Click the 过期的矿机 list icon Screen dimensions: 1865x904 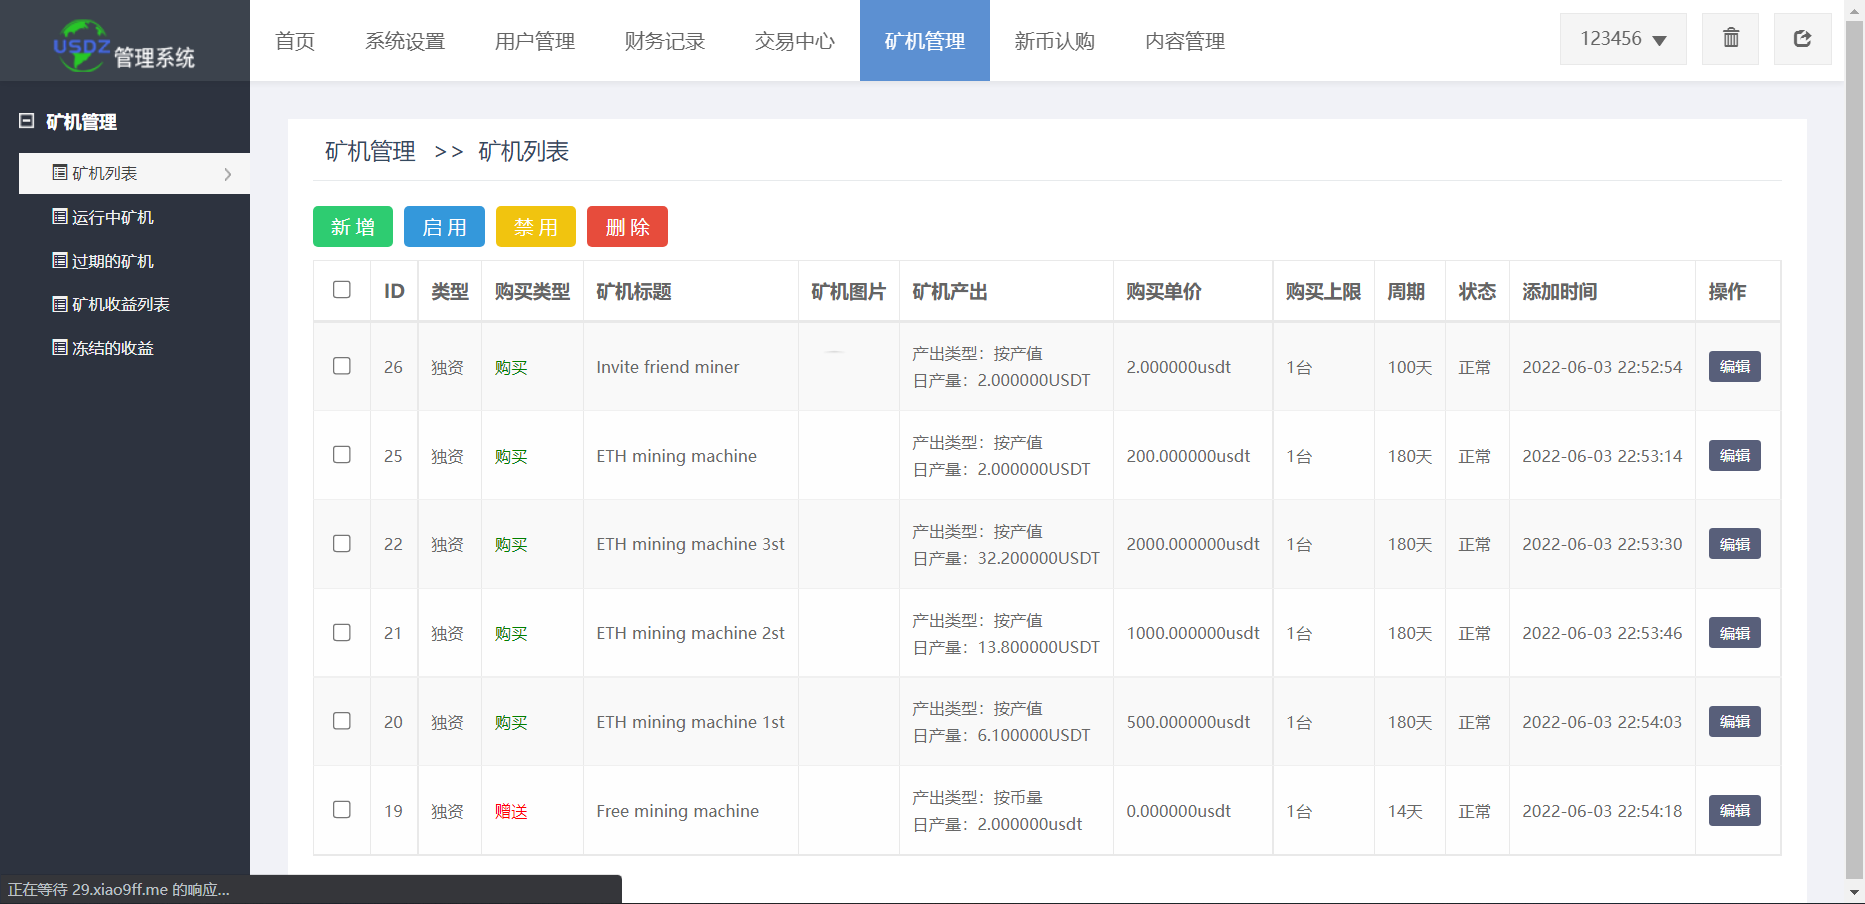pyautogui.click(x=60, y=261)
